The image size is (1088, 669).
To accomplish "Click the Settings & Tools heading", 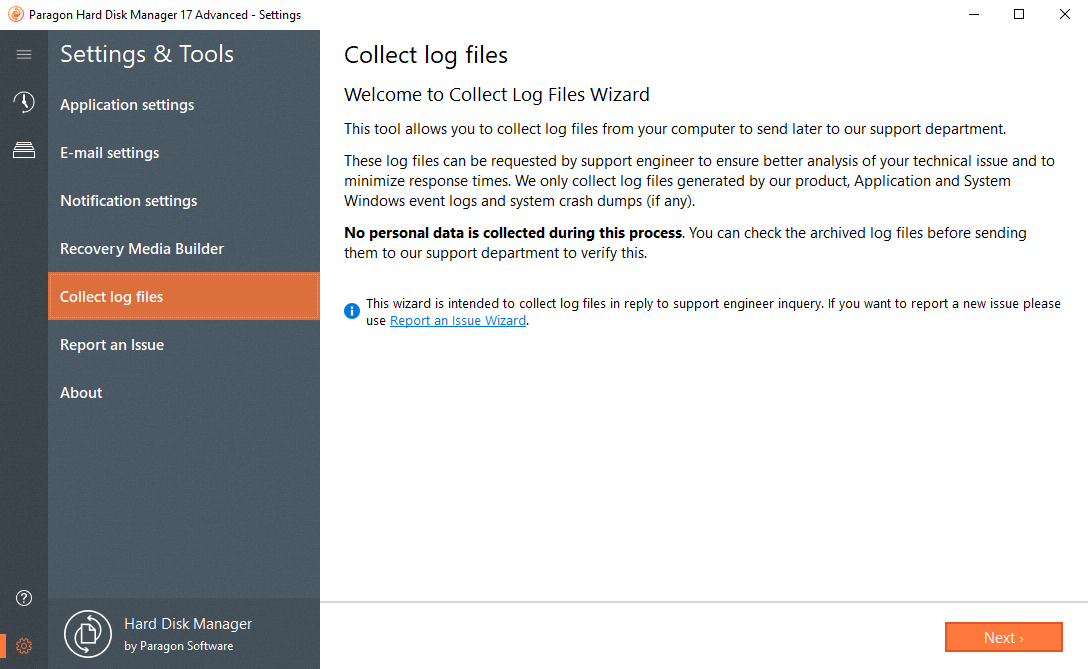I will [x=146, y=54].
